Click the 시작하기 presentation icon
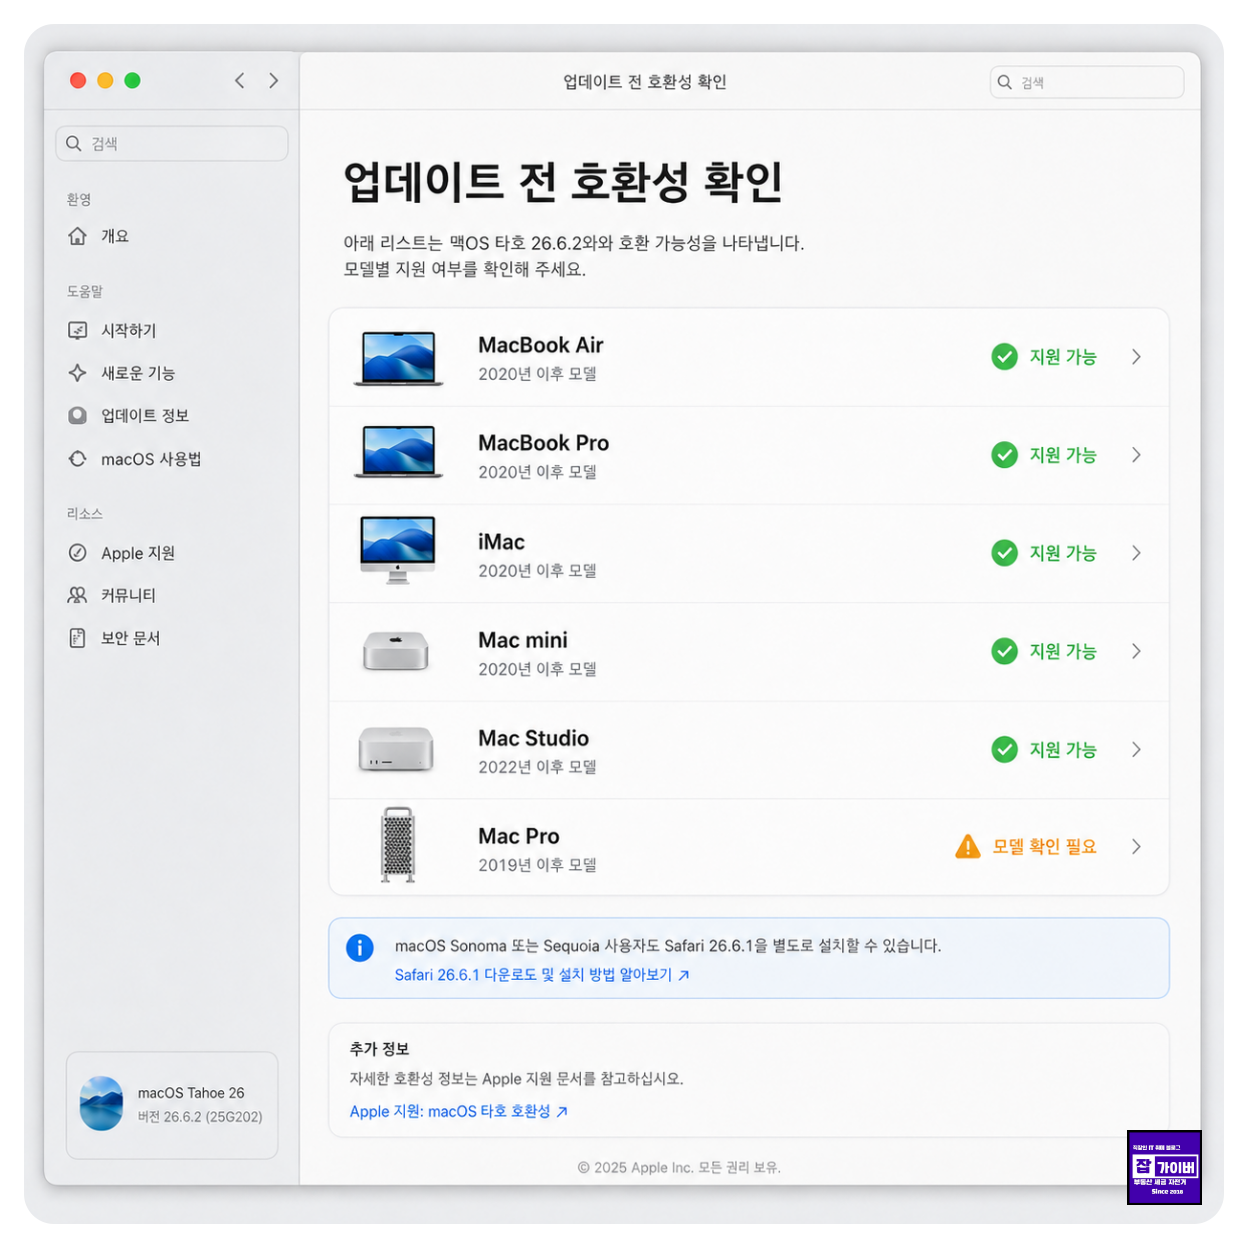 77,330
